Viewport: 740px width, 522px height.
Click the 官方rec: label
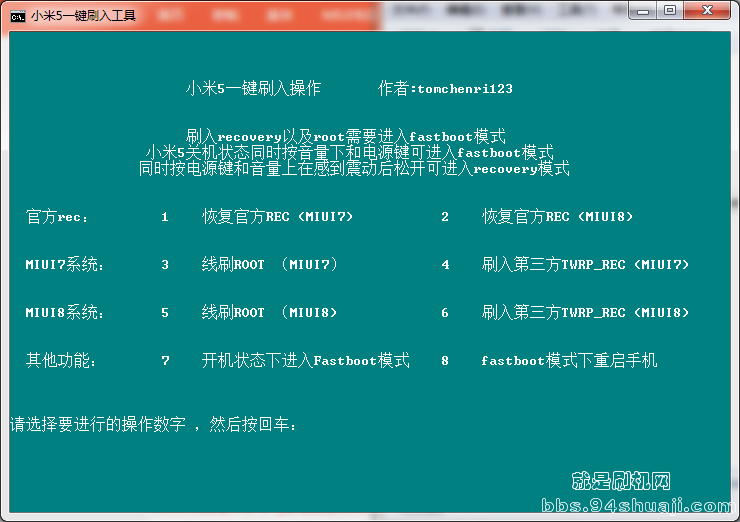57,217
